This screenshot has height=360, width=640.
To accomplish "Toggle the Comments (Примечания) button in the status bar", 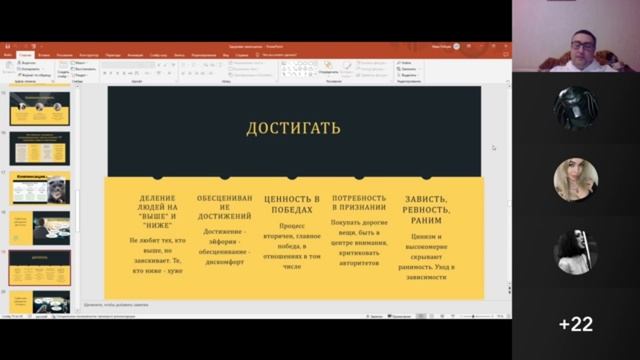I will [399, 316].
